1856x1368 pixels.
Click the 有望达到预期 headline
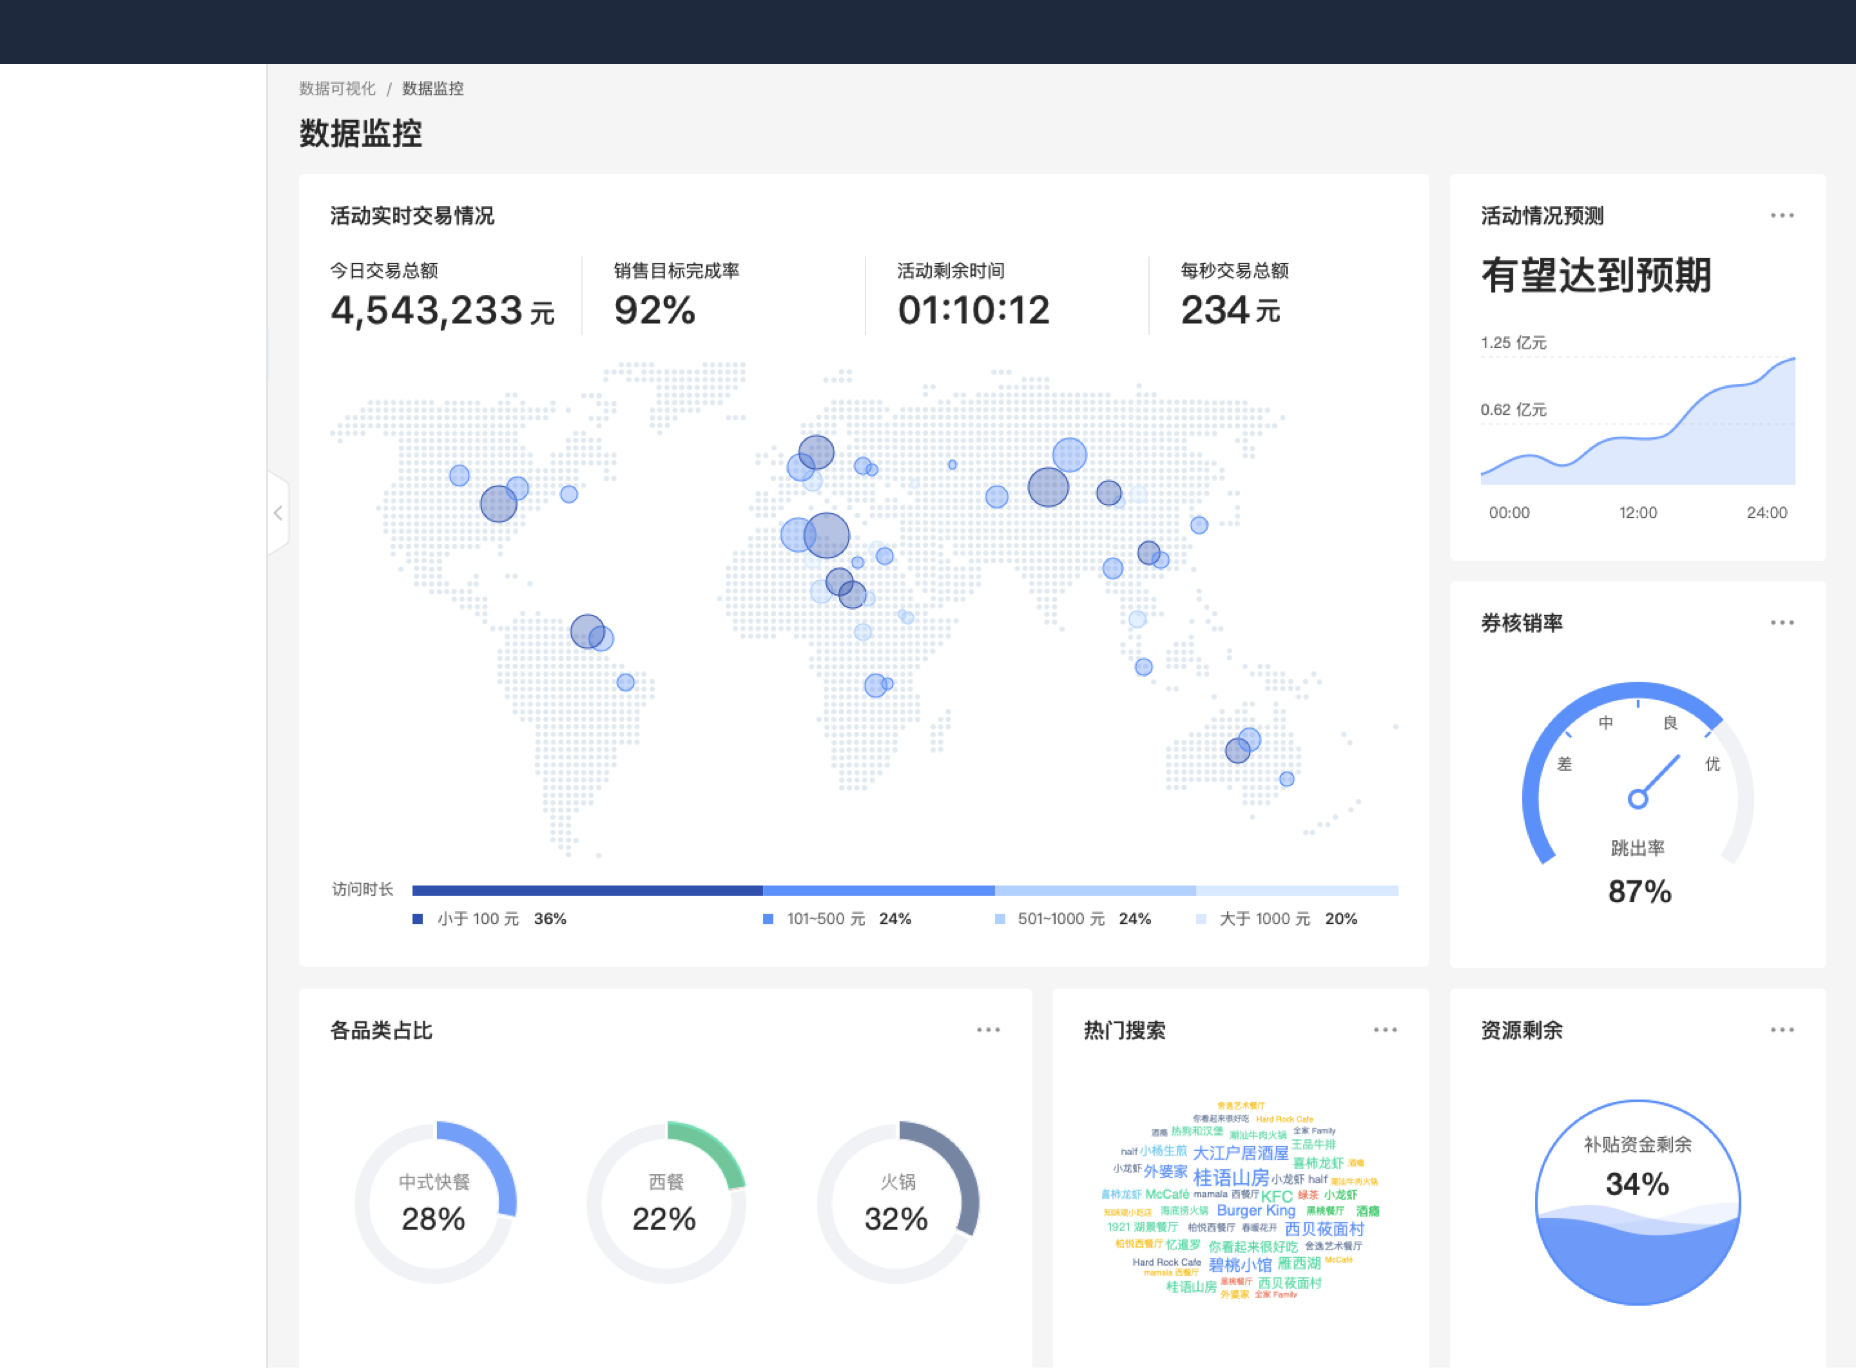1596,275
